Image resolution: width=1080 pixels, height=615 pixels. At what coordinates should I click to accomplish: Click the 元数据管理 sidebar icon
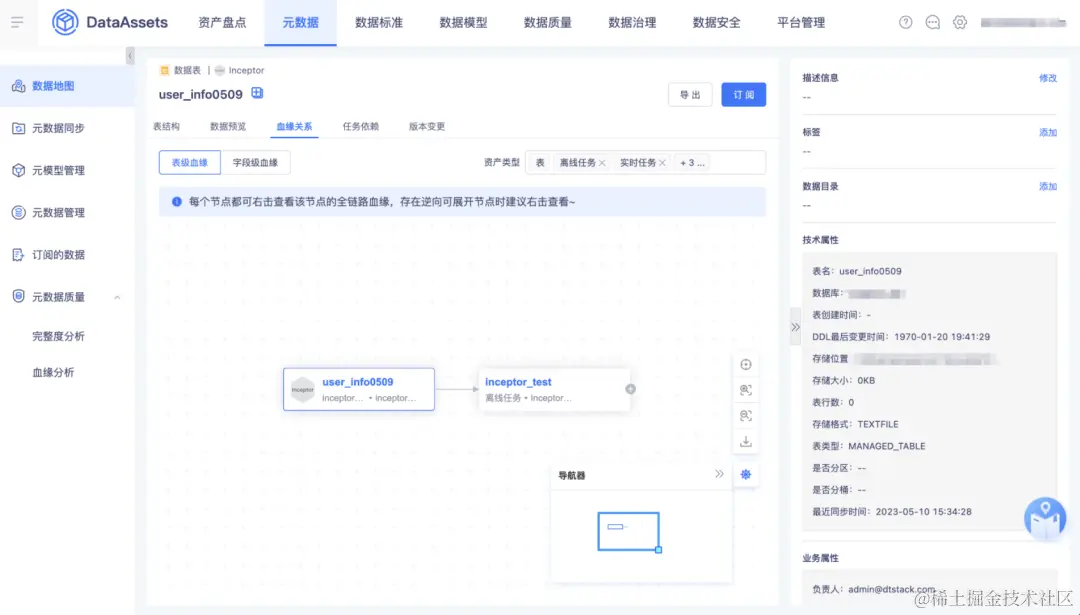(19, 212)
